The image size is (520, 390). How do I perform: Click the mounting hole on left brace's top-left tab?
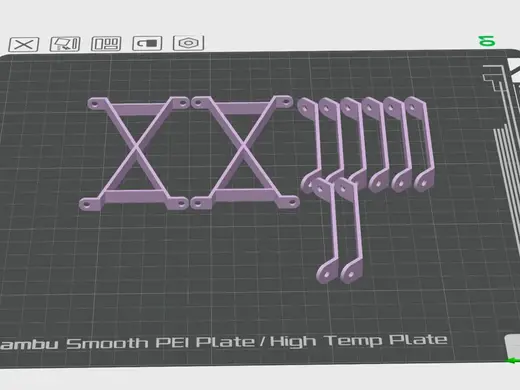click(95, 105)
